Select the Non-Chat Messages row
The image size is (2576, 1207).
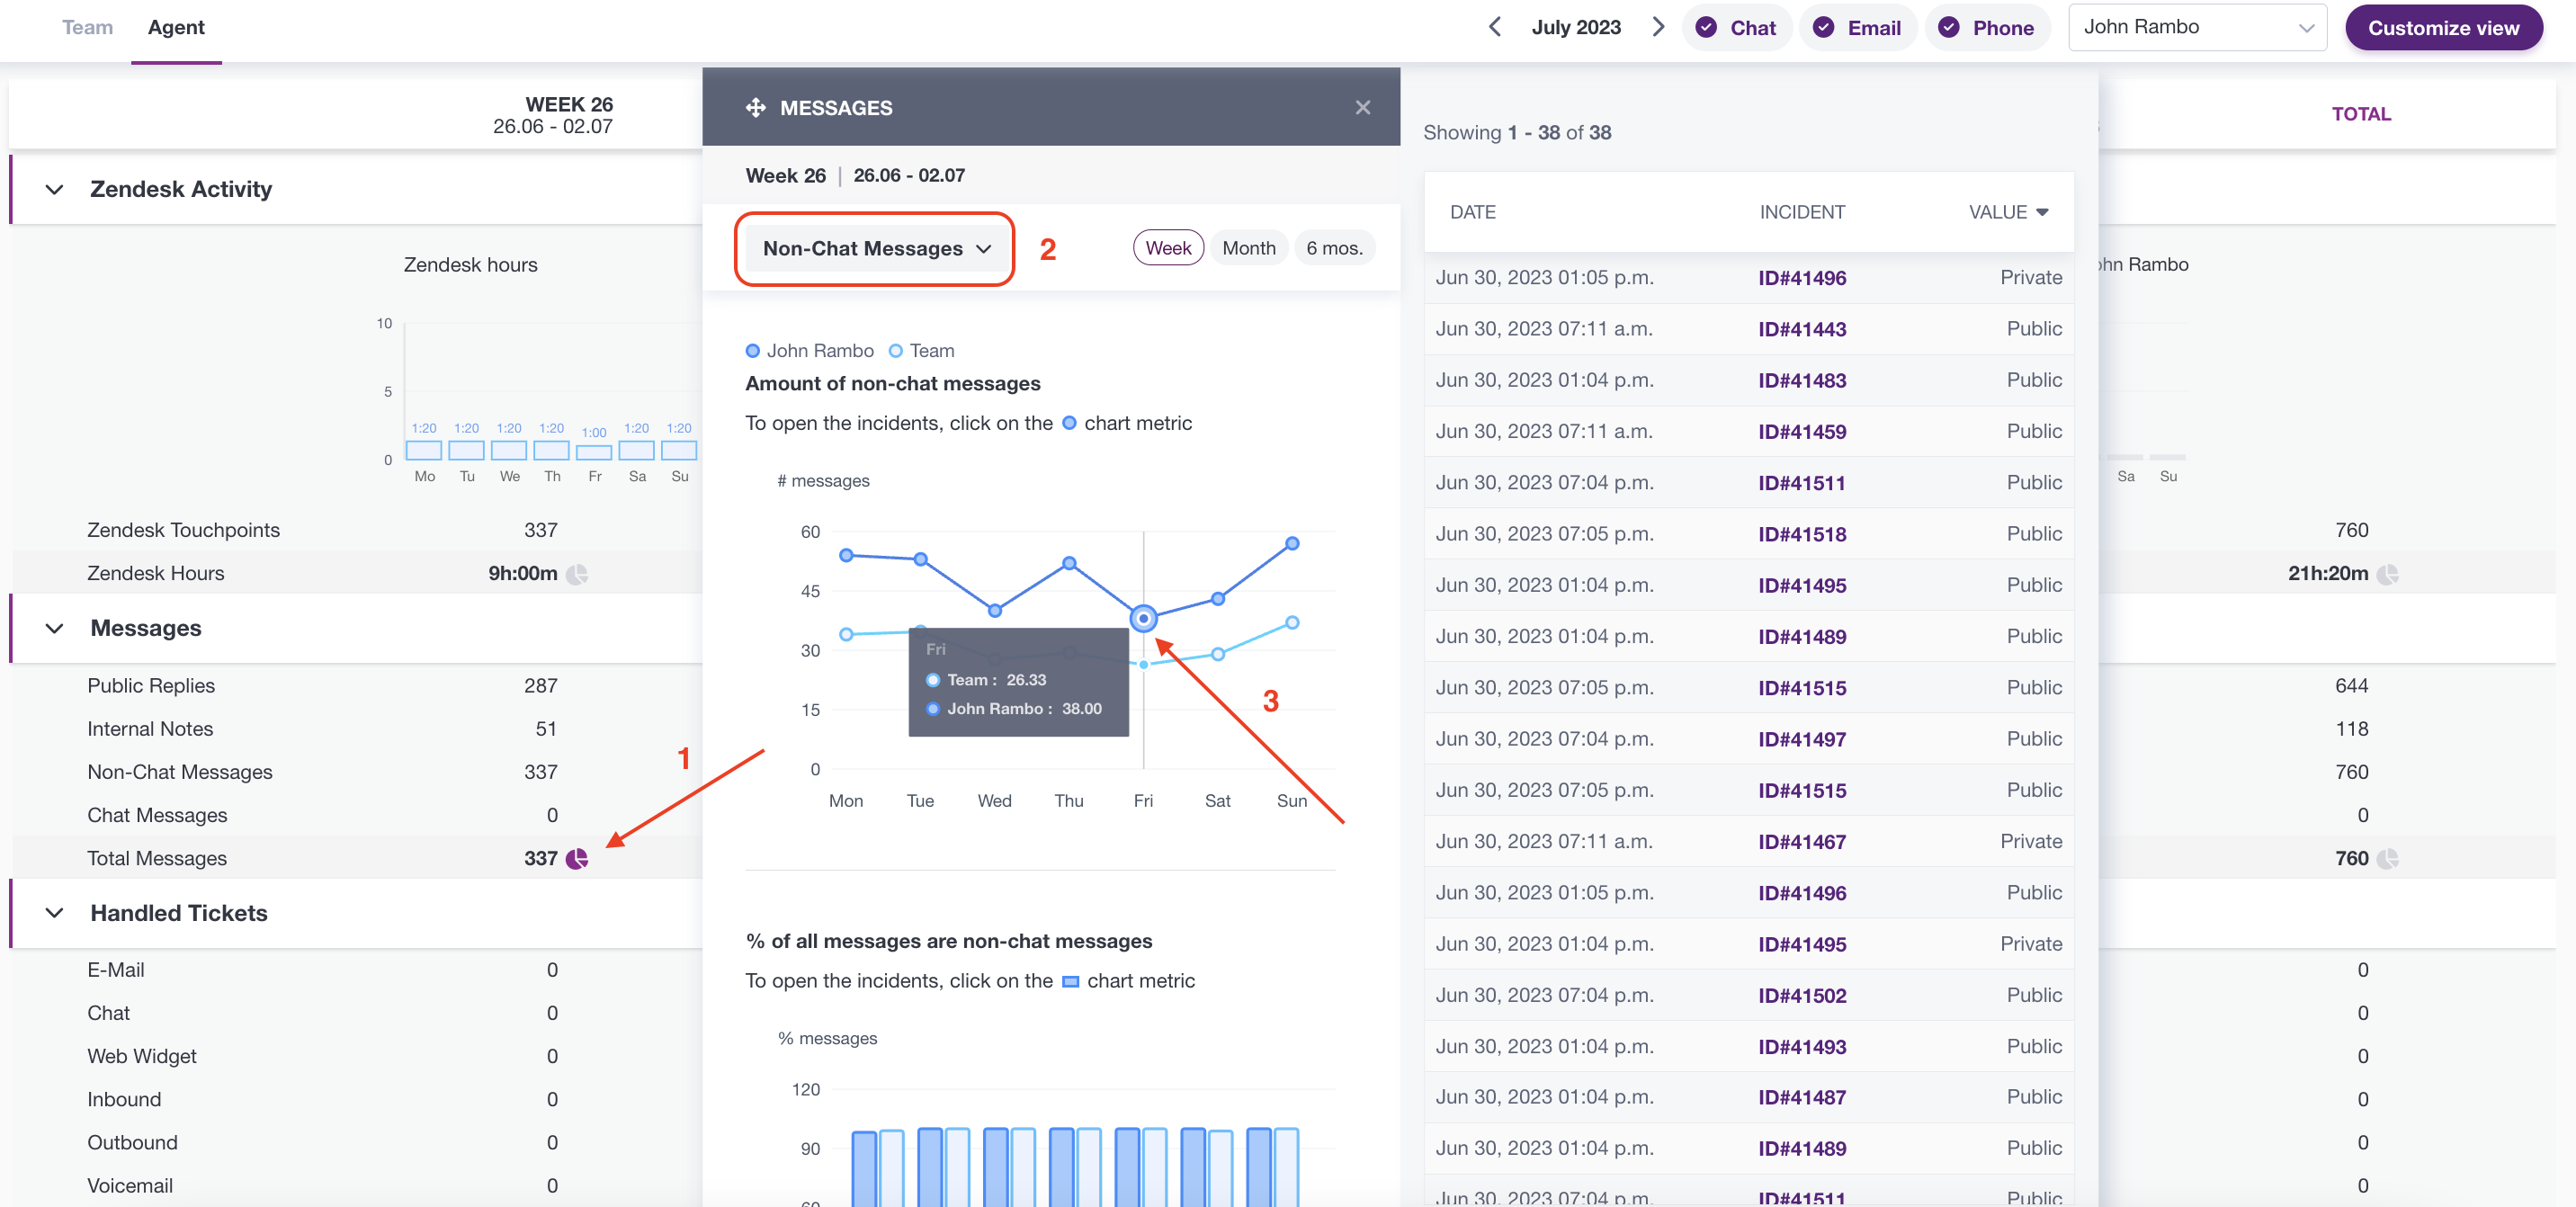pos(357,773)
